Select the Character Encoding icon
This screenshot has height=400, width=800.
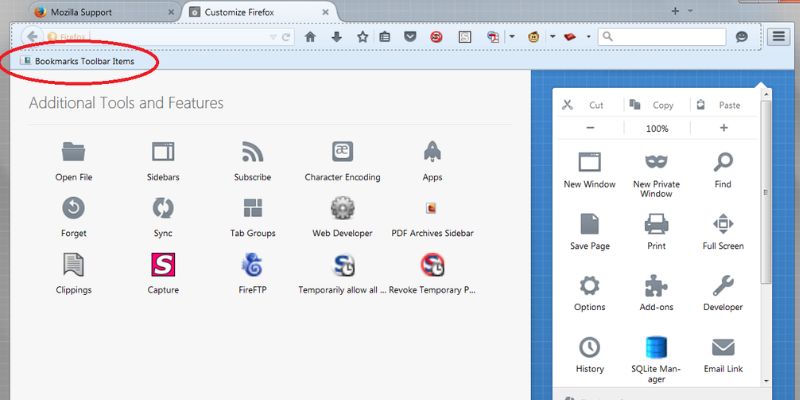click(x=342, y=152)
